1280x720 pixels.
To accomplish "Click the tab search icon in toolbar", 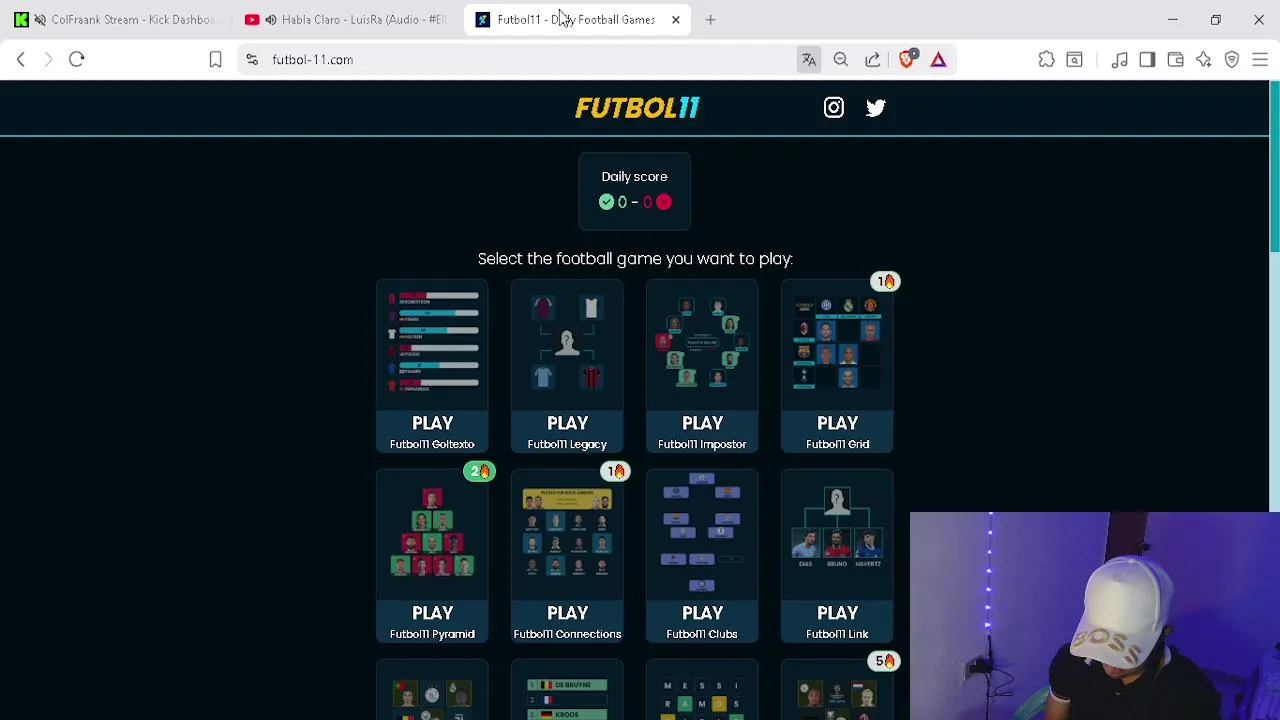I will pos(1075,60).
